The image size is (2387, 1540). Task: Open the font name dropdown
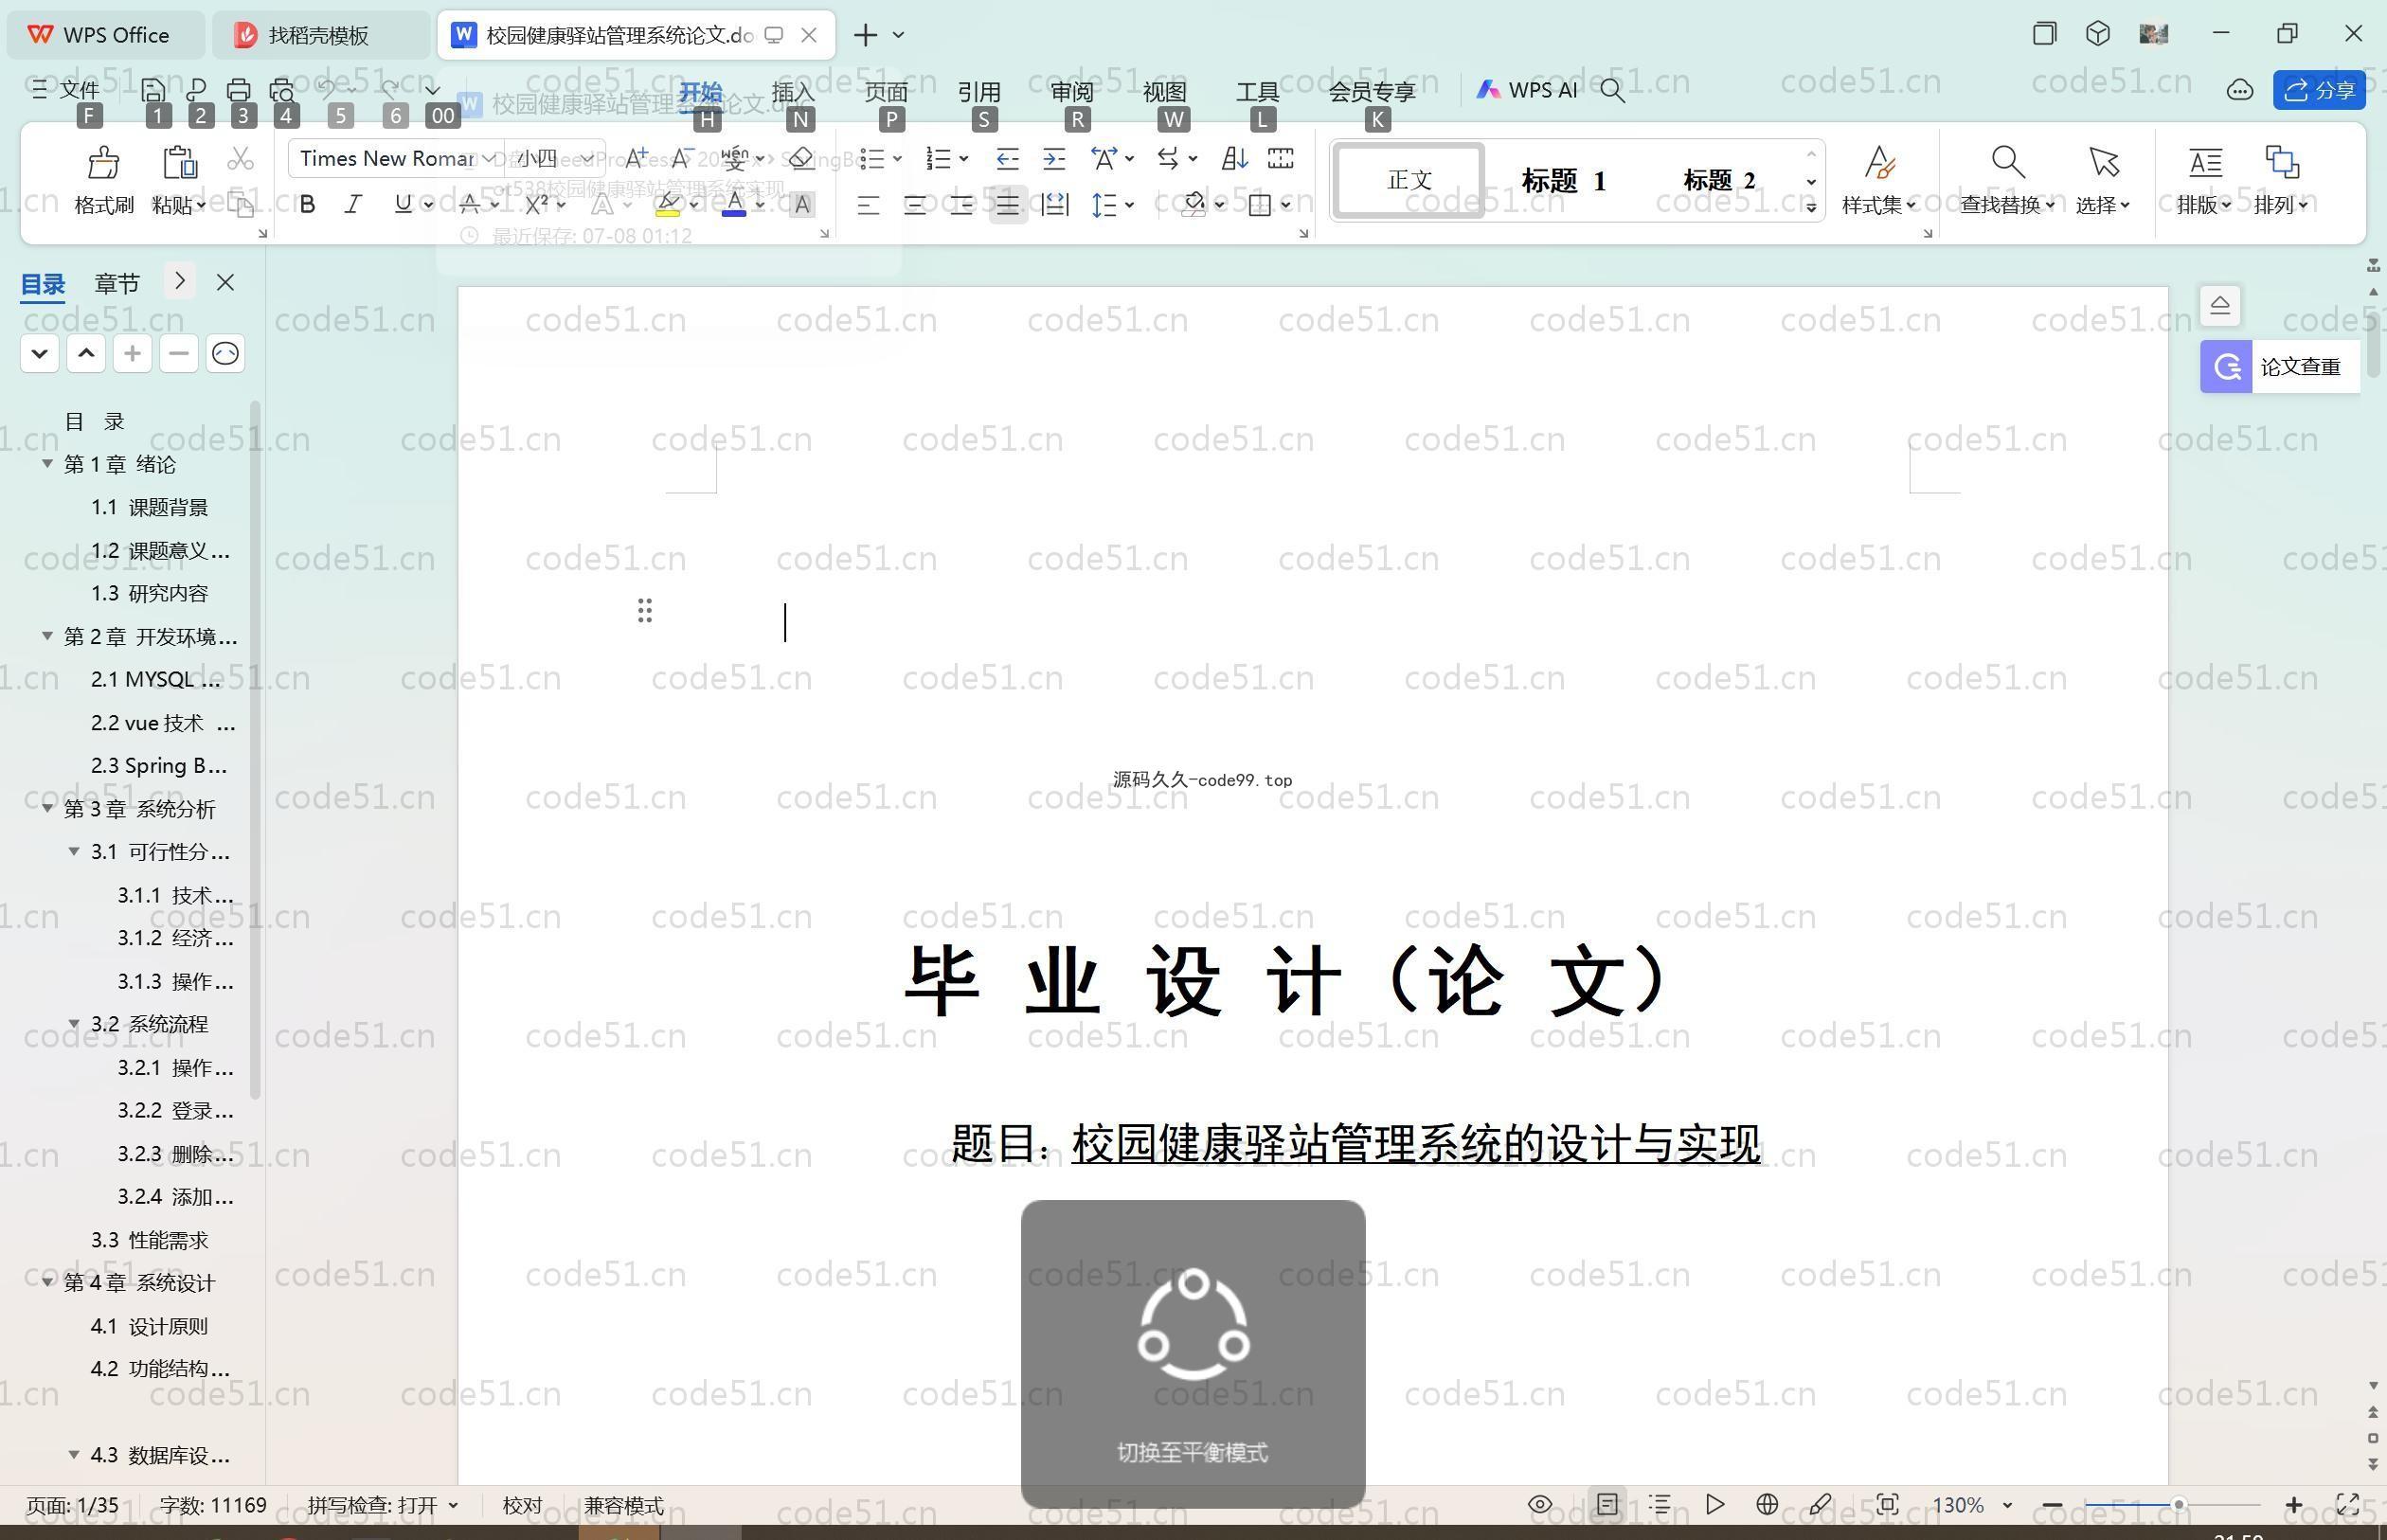[488, 158]
